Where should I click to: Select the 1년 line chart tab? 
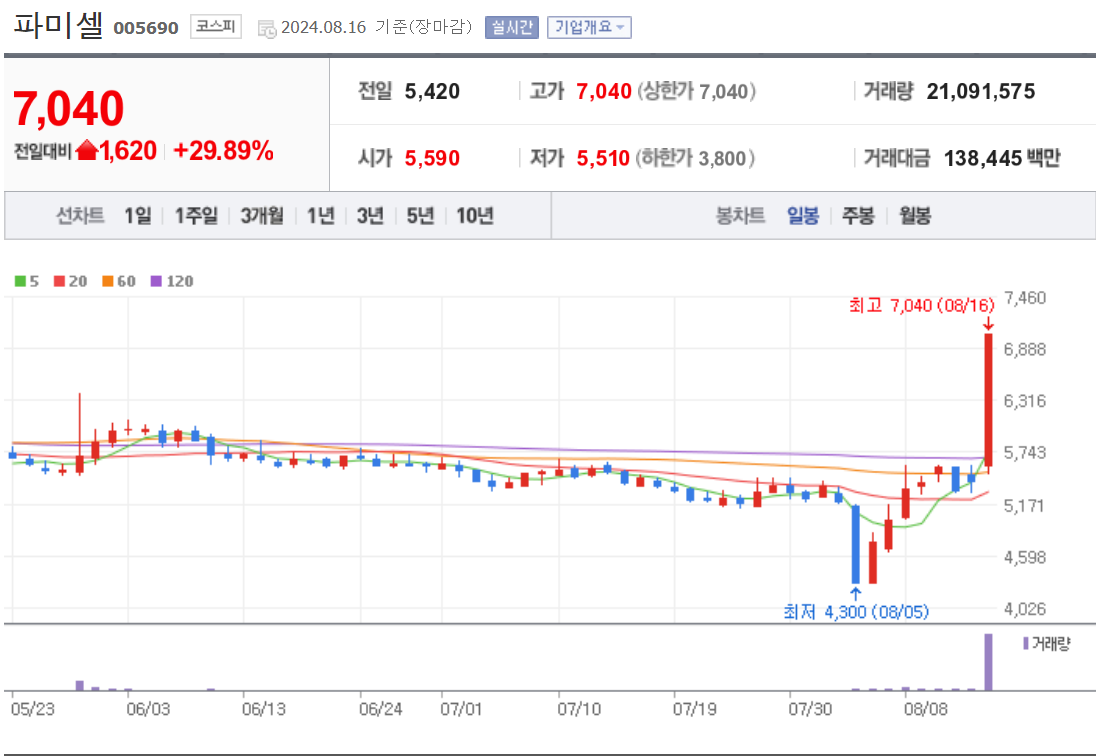[x=321, y=216]
